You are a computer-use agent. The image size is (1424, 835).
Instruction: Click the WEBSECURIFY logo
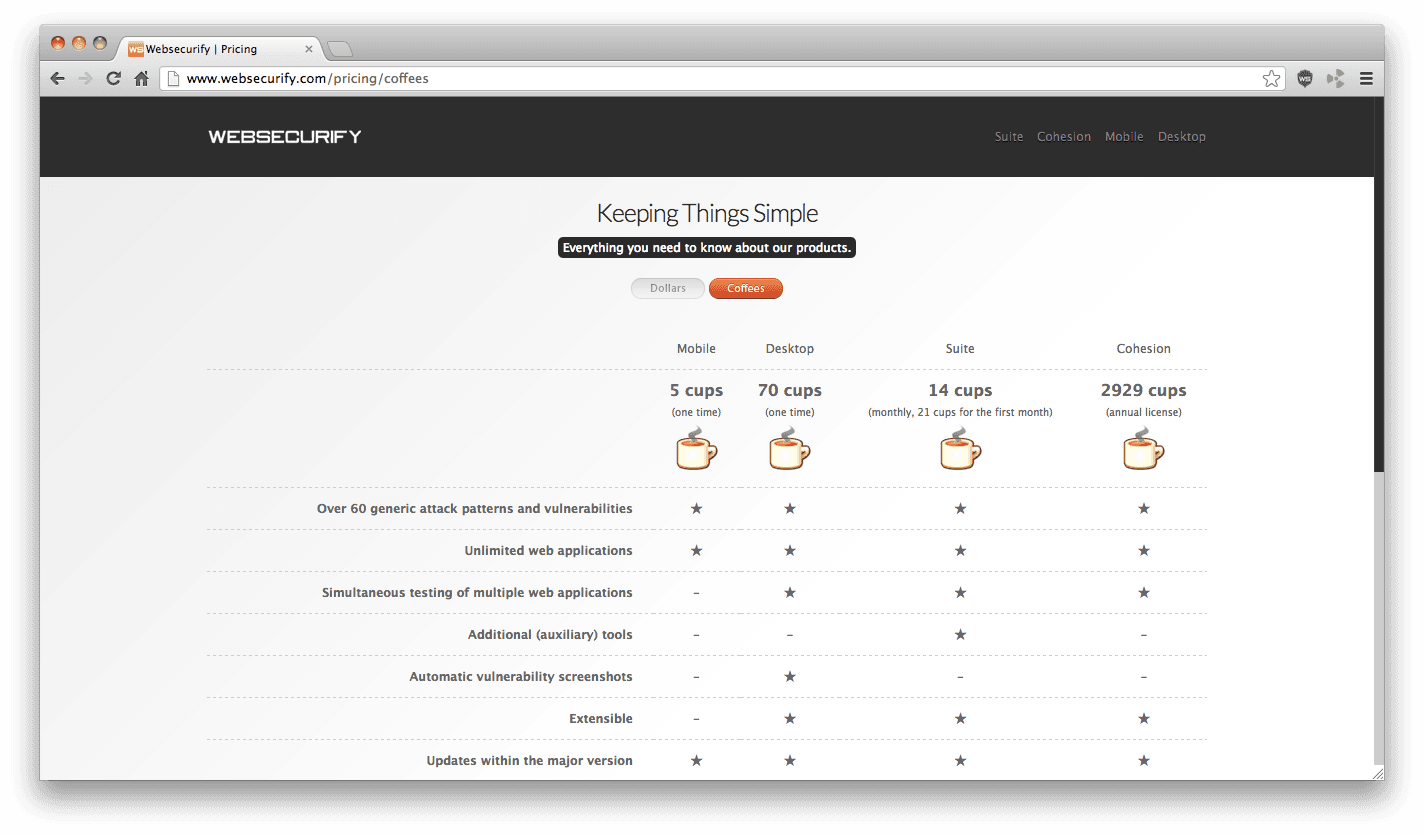[285, 137]
